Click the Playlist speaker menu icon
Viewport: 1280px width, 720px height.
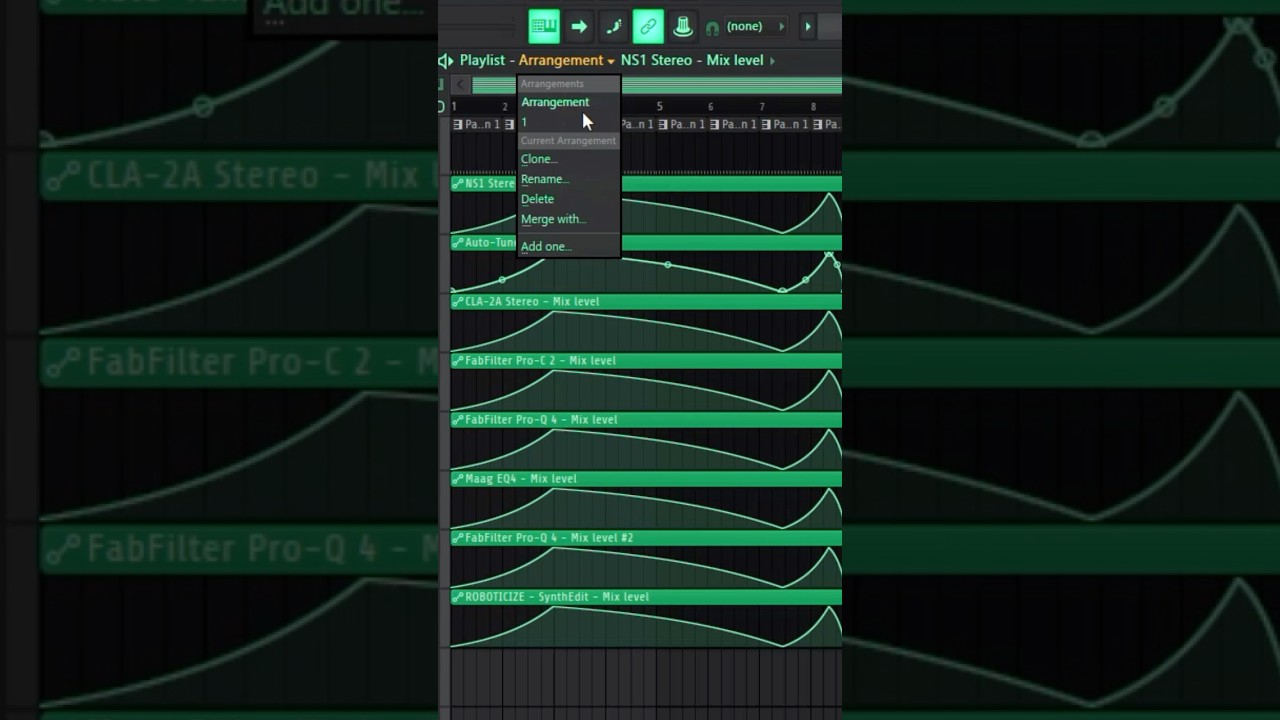coord(446,61)
